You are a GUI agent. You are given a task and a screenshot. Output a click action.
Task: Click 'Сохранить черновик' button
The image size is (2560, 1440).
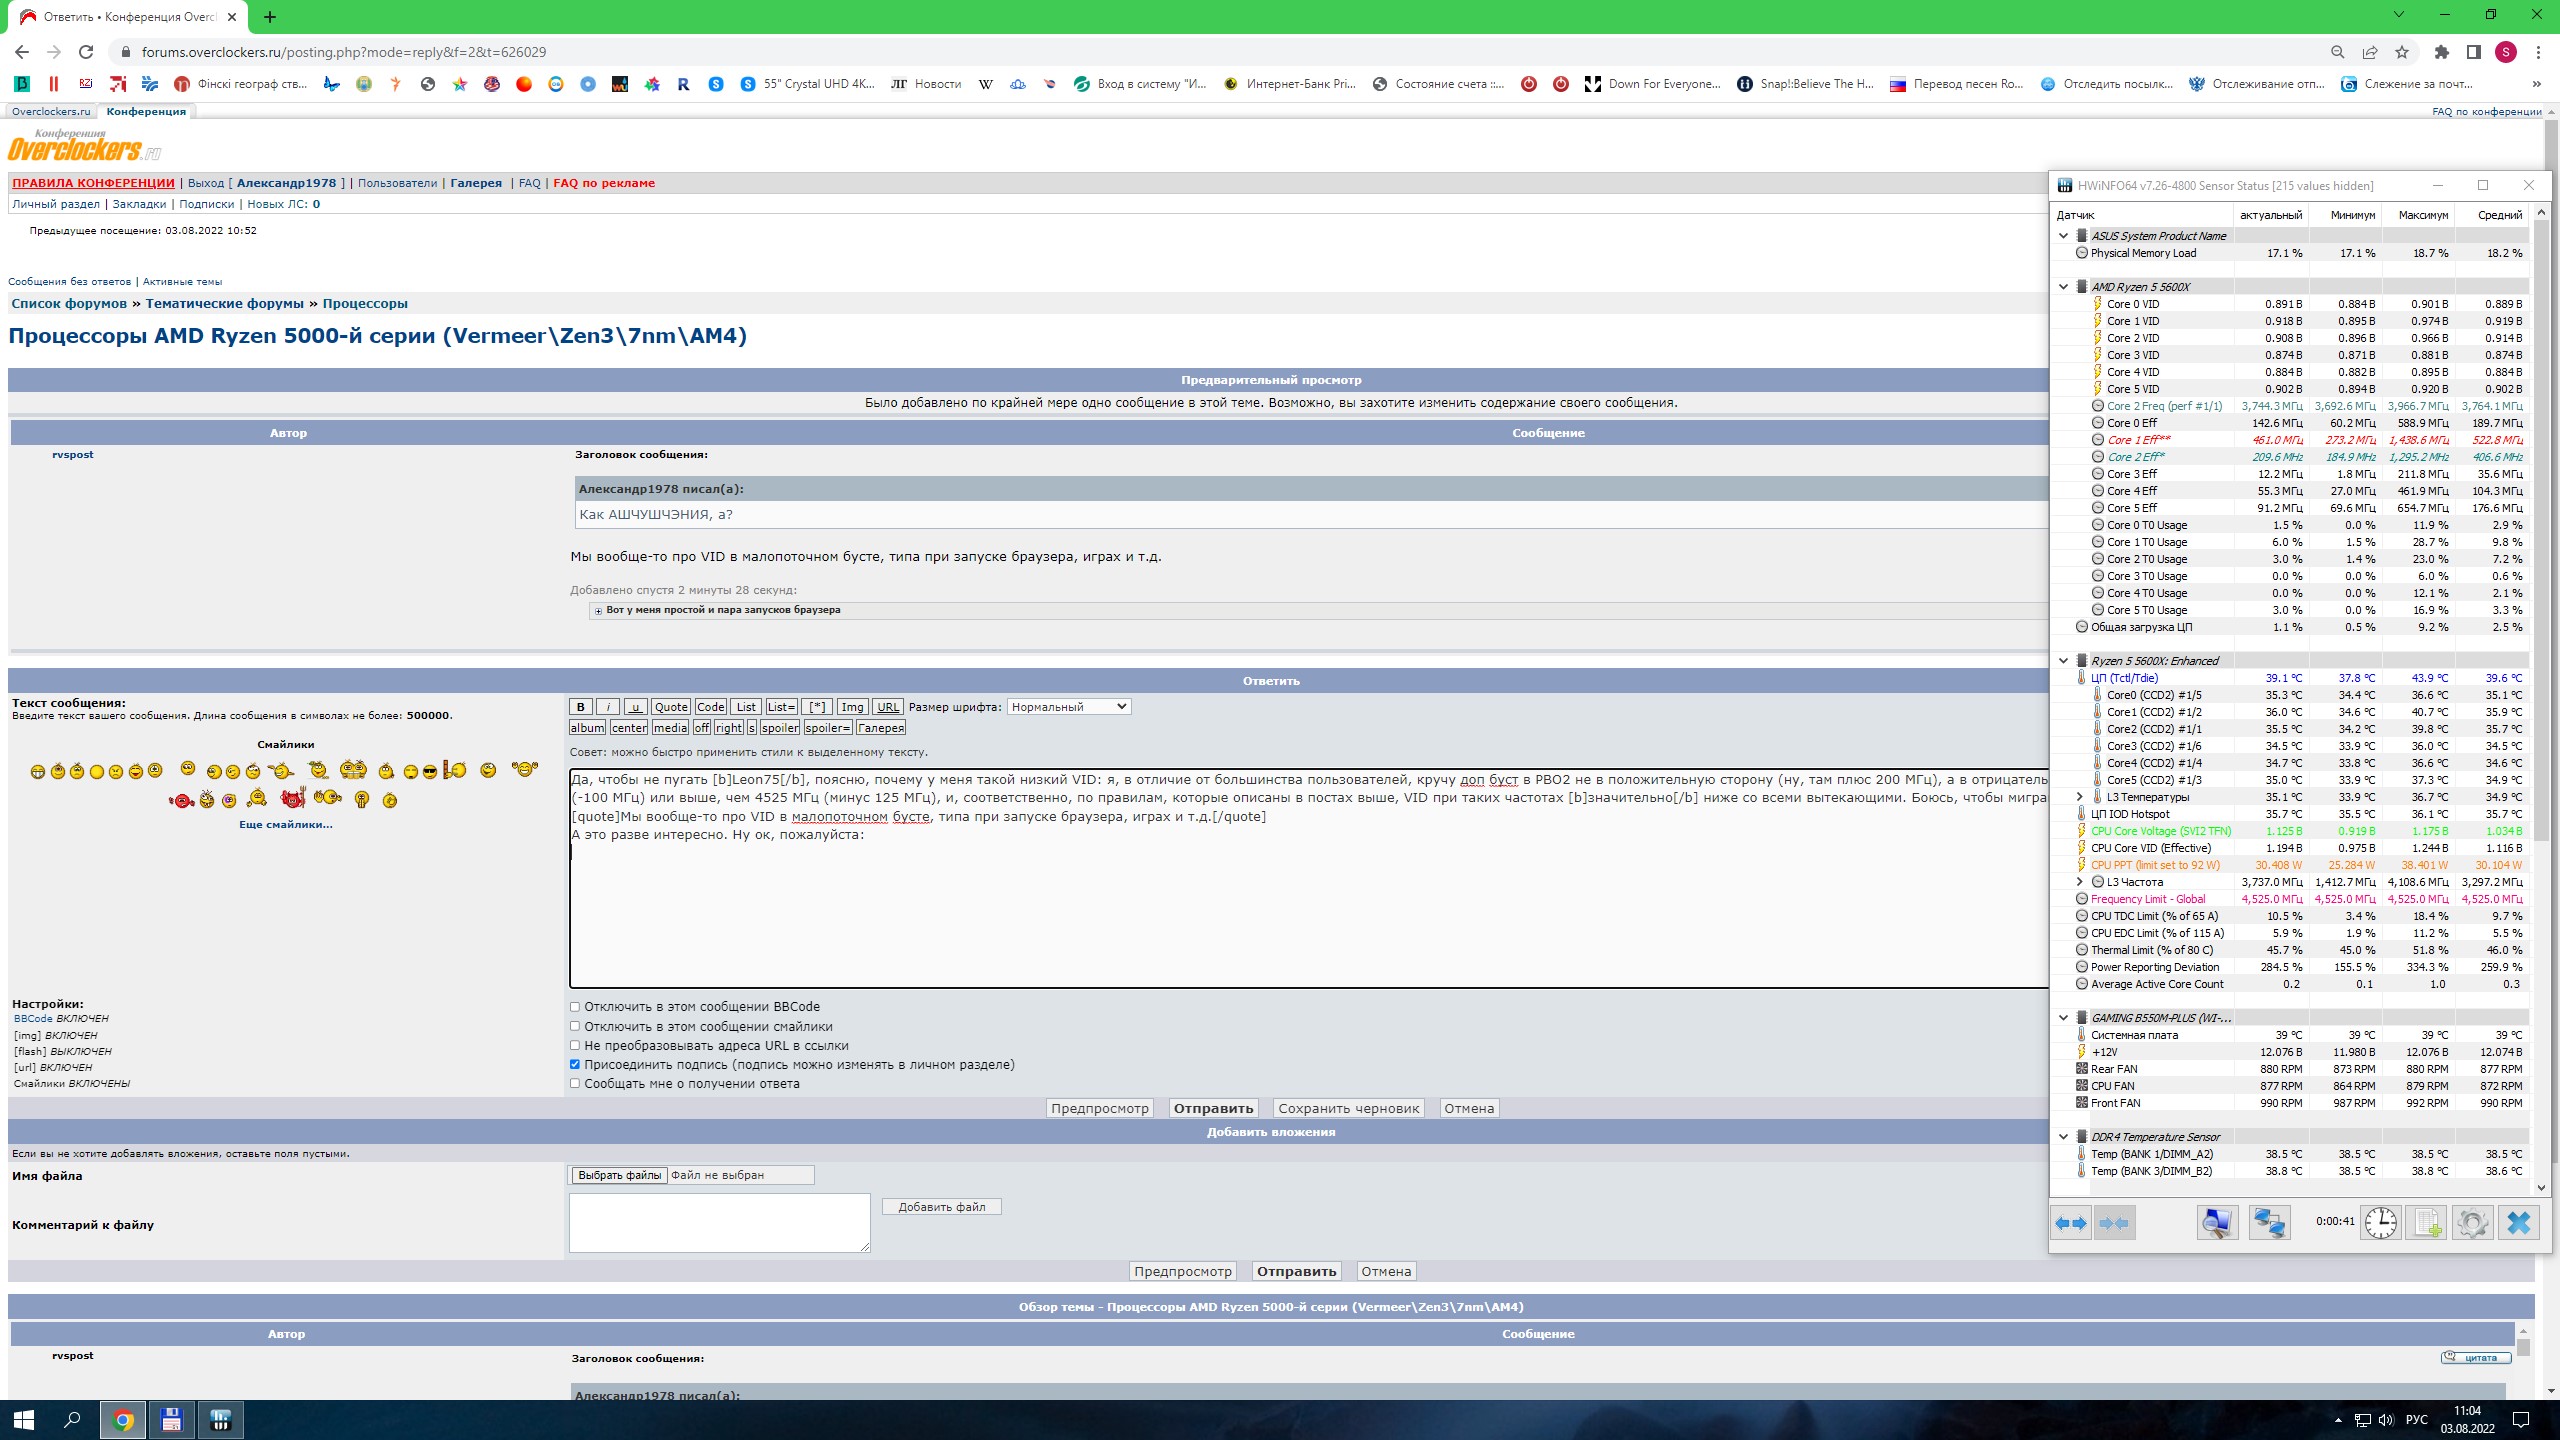(1348, 1108)
